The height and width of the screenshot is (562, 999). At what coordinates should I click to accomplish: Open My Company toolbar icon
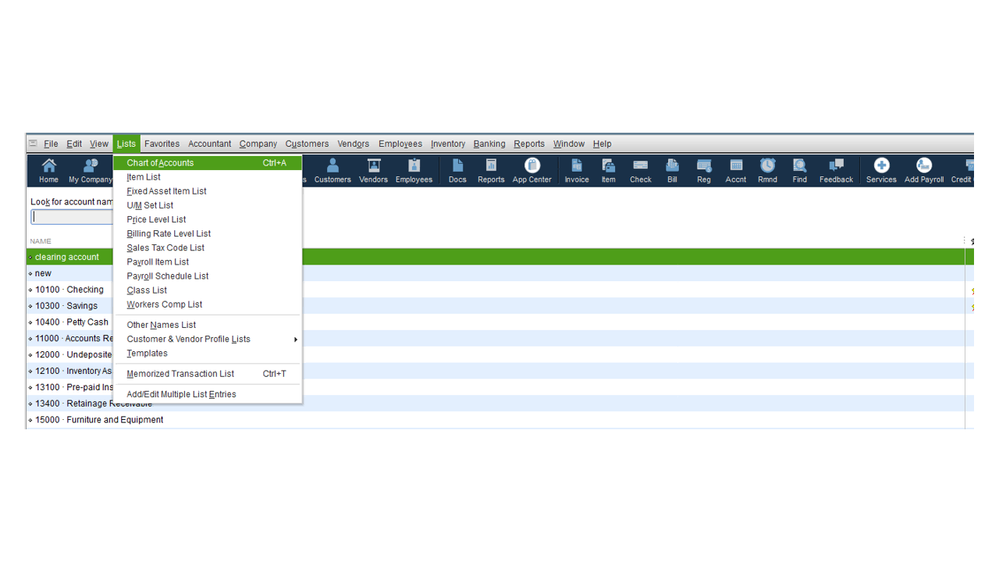click(90, 171)
